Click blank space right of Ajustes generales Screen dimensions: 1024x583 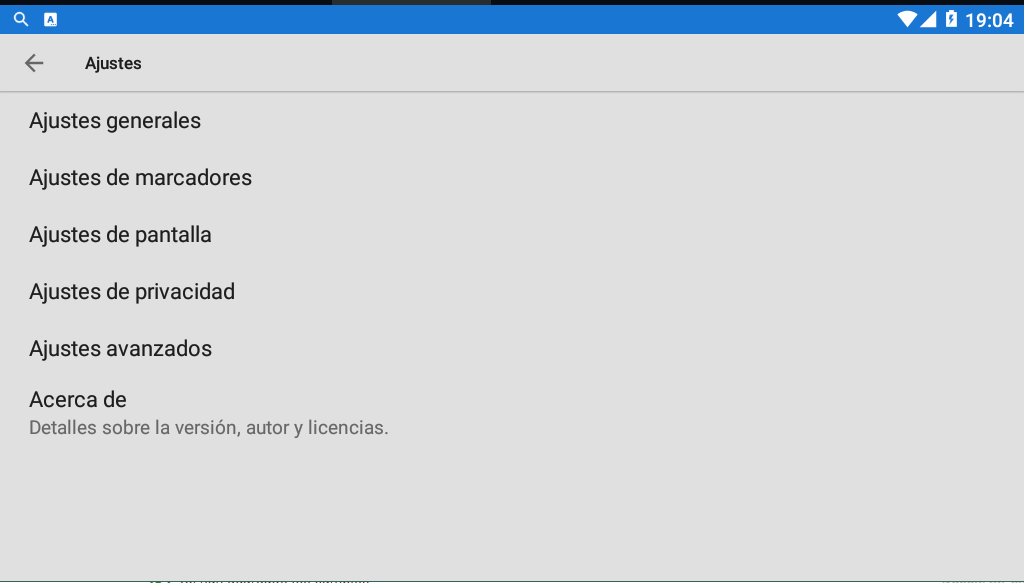click(x=600, y=121)
